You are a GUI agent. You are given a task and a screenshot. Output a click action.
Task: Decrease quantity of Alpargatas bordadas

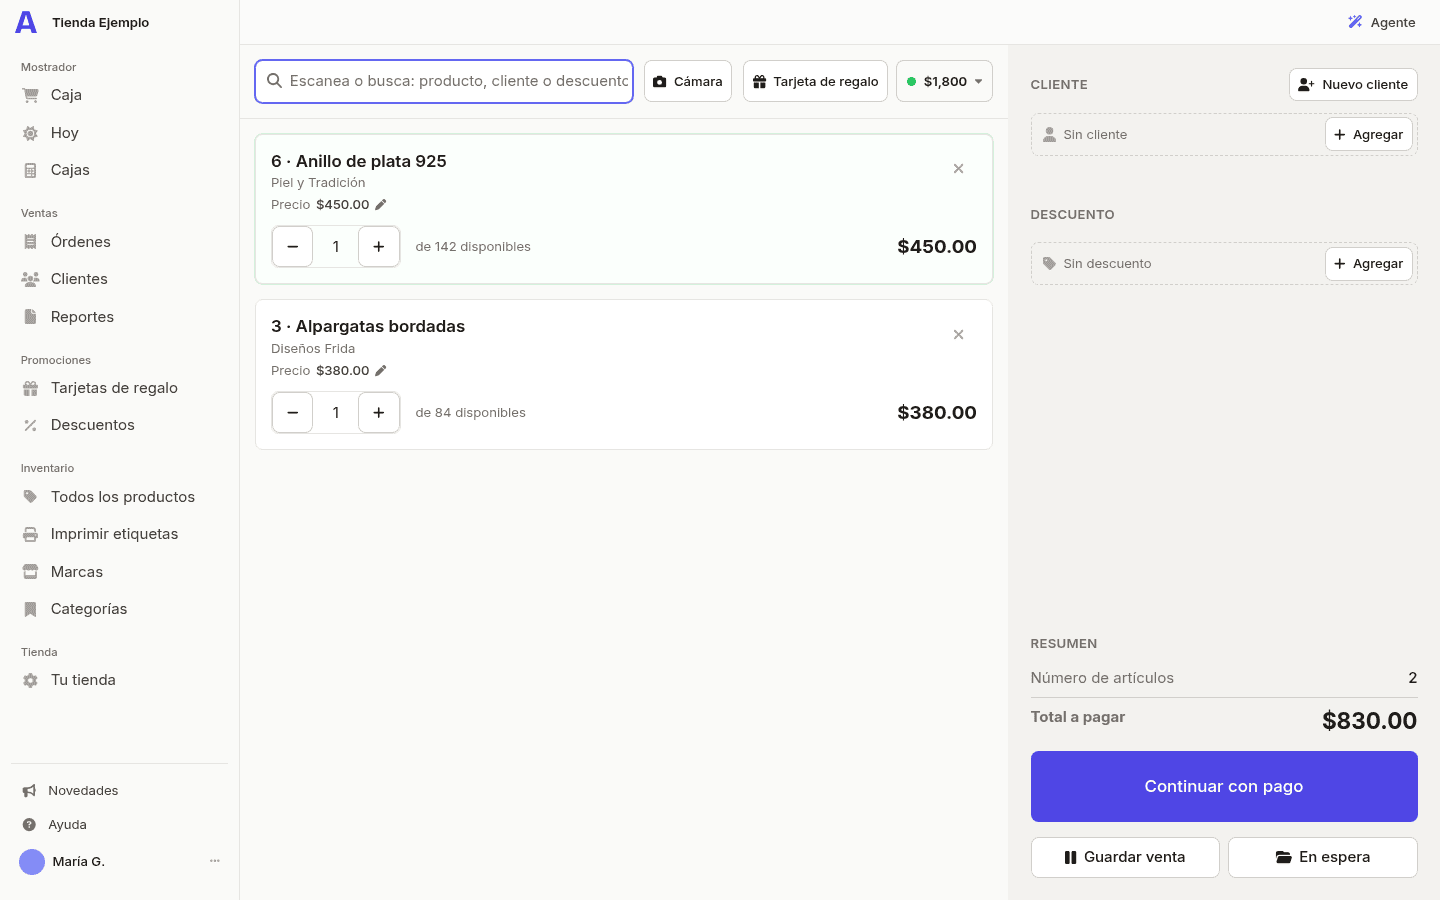292,413
